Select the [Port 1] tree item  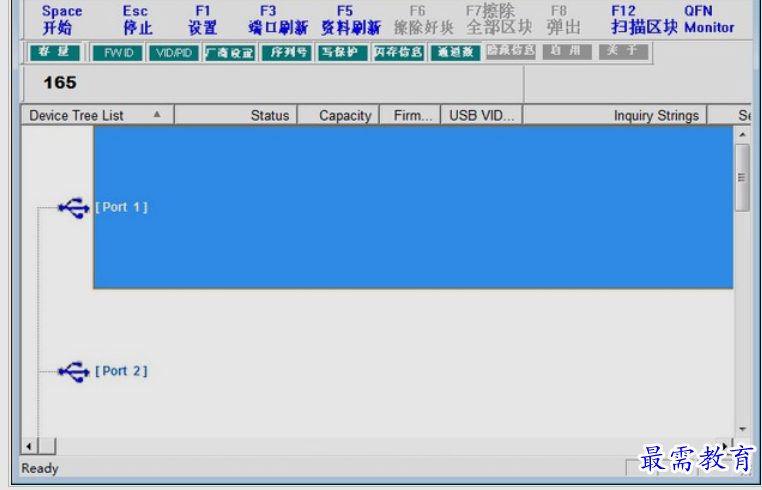tap(121, 207)
